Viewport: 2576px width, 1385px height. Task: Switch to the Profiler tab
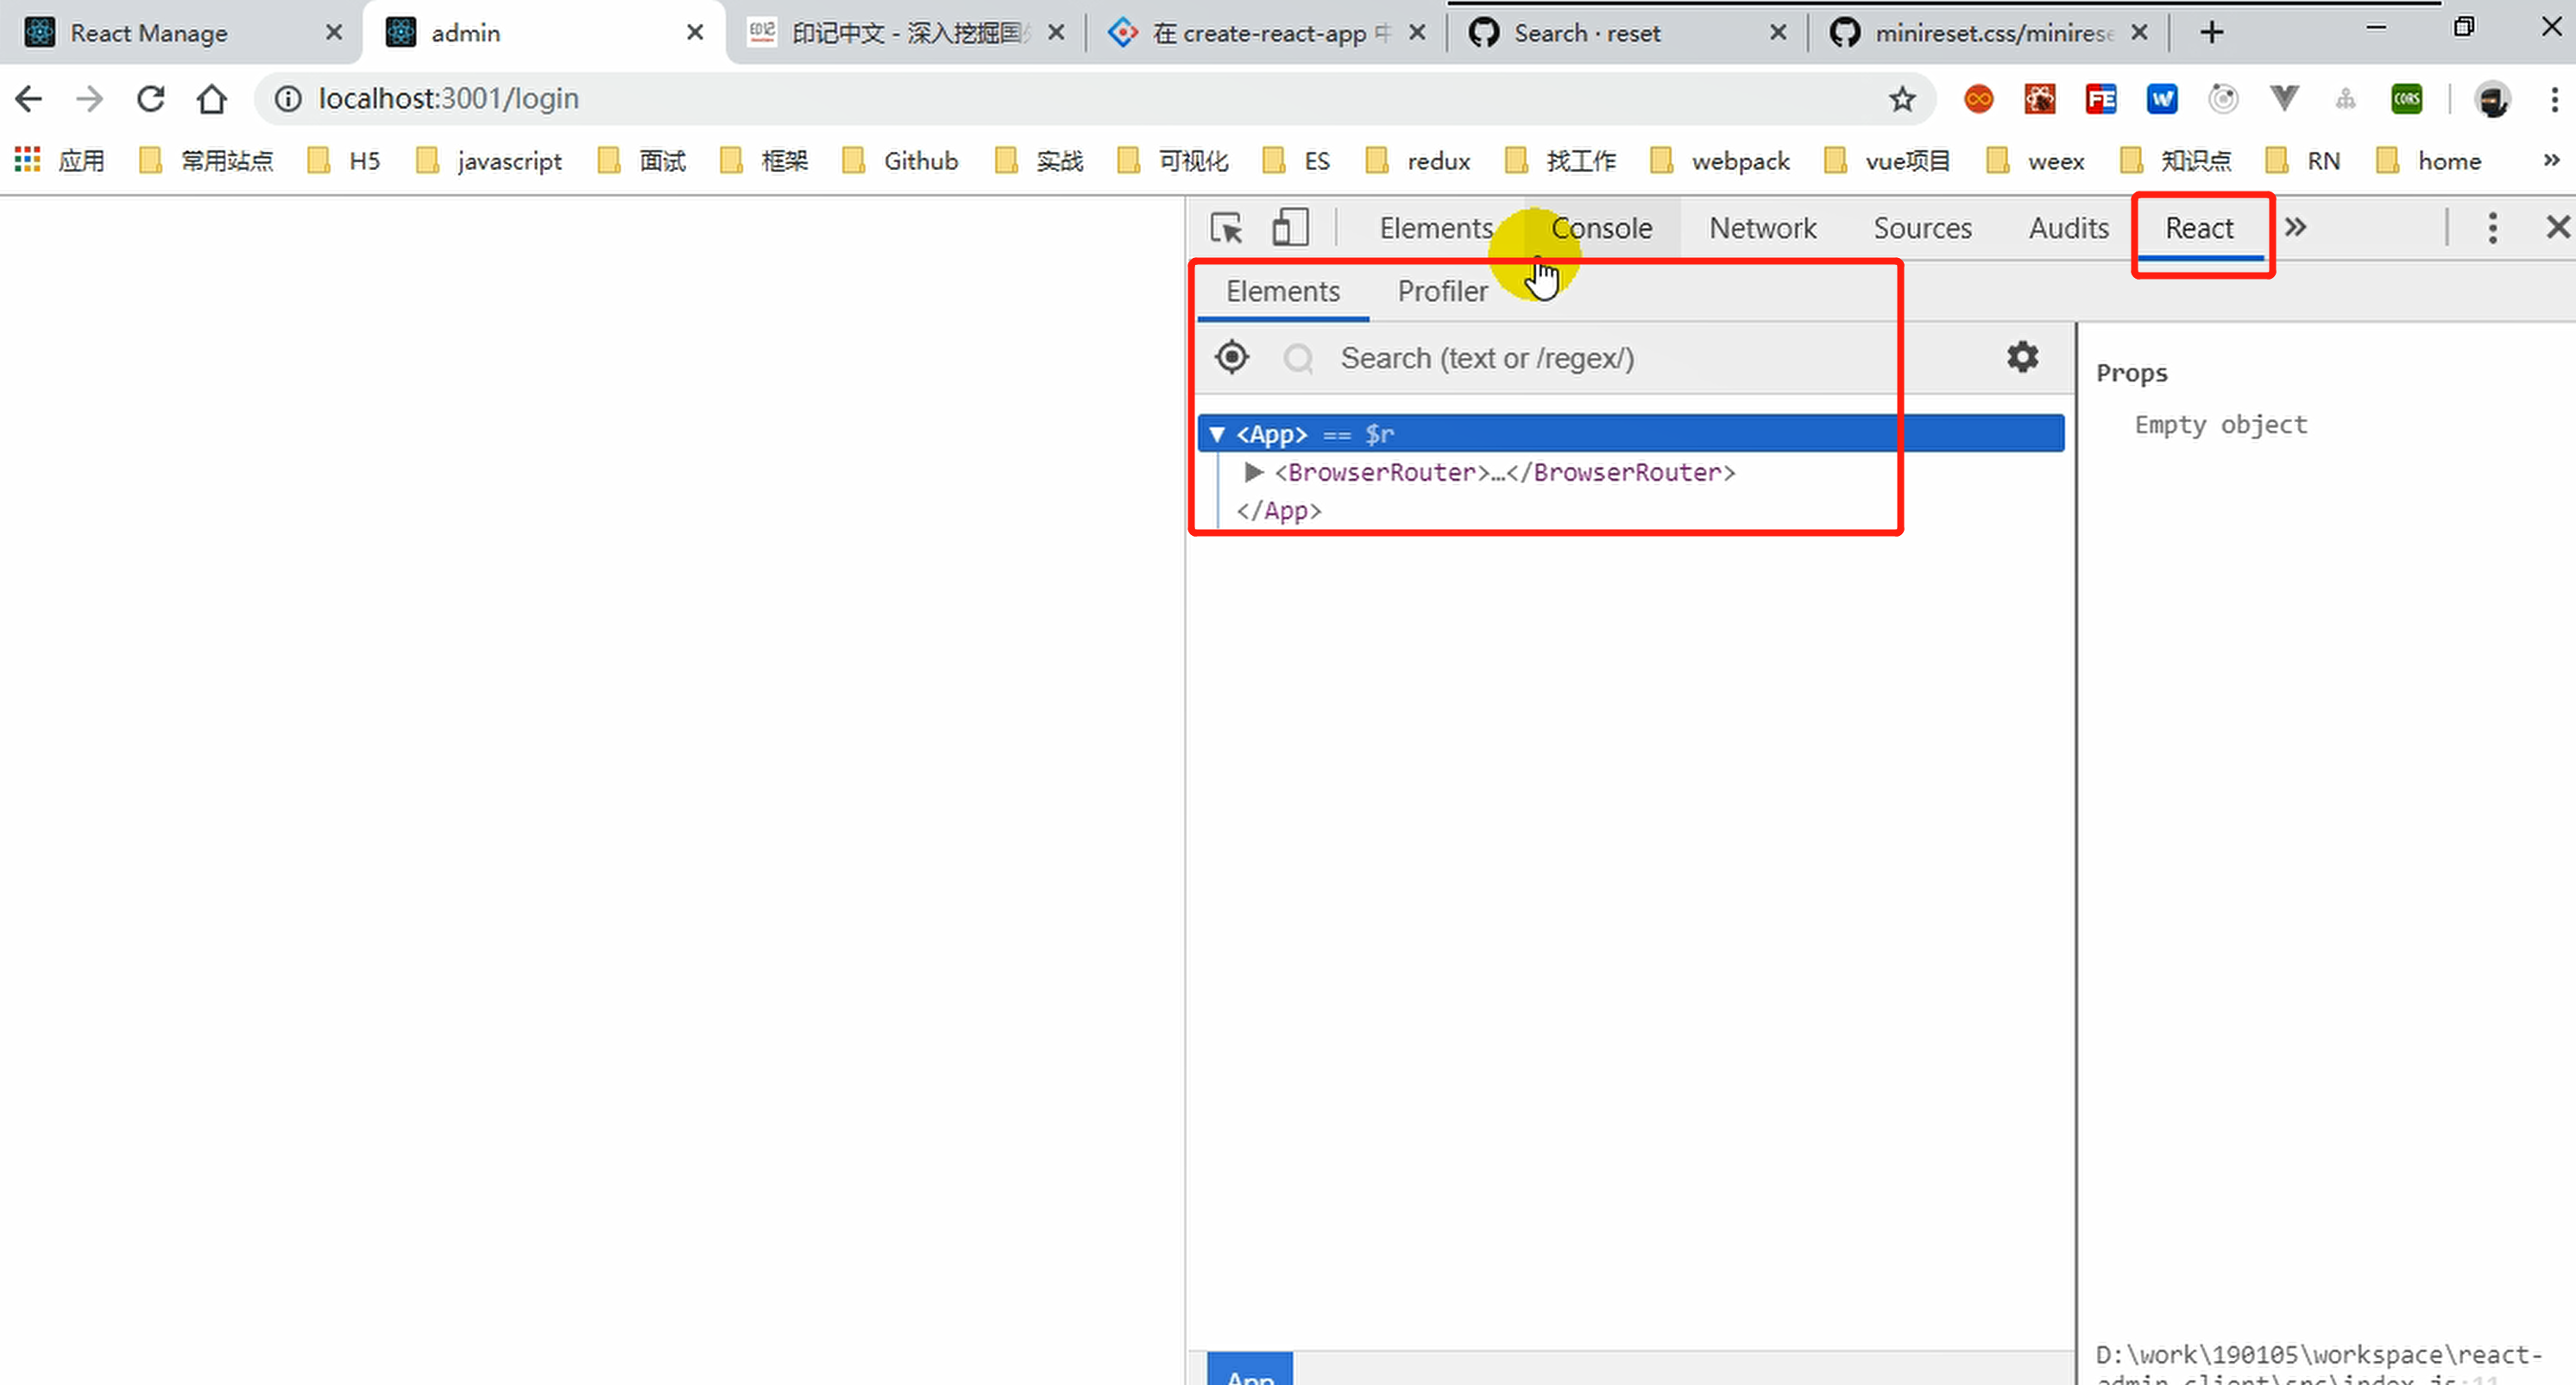click(x=1442, y=291)
